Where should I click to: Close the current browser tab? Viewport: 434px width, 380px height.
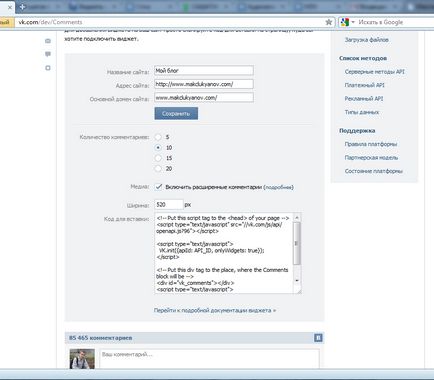(x=10, y=7)
